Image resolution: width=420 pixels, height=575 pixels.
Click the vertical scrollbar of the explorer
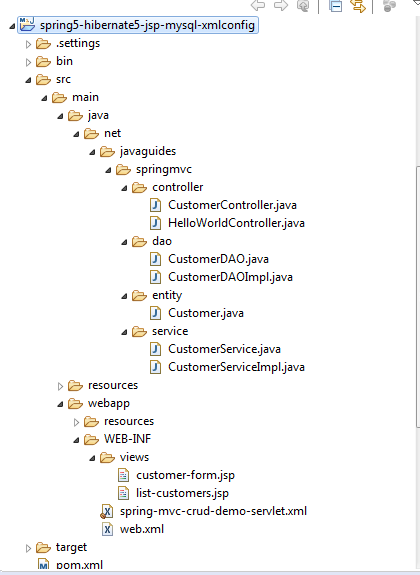pyautogui.click(x=418, y=296)
